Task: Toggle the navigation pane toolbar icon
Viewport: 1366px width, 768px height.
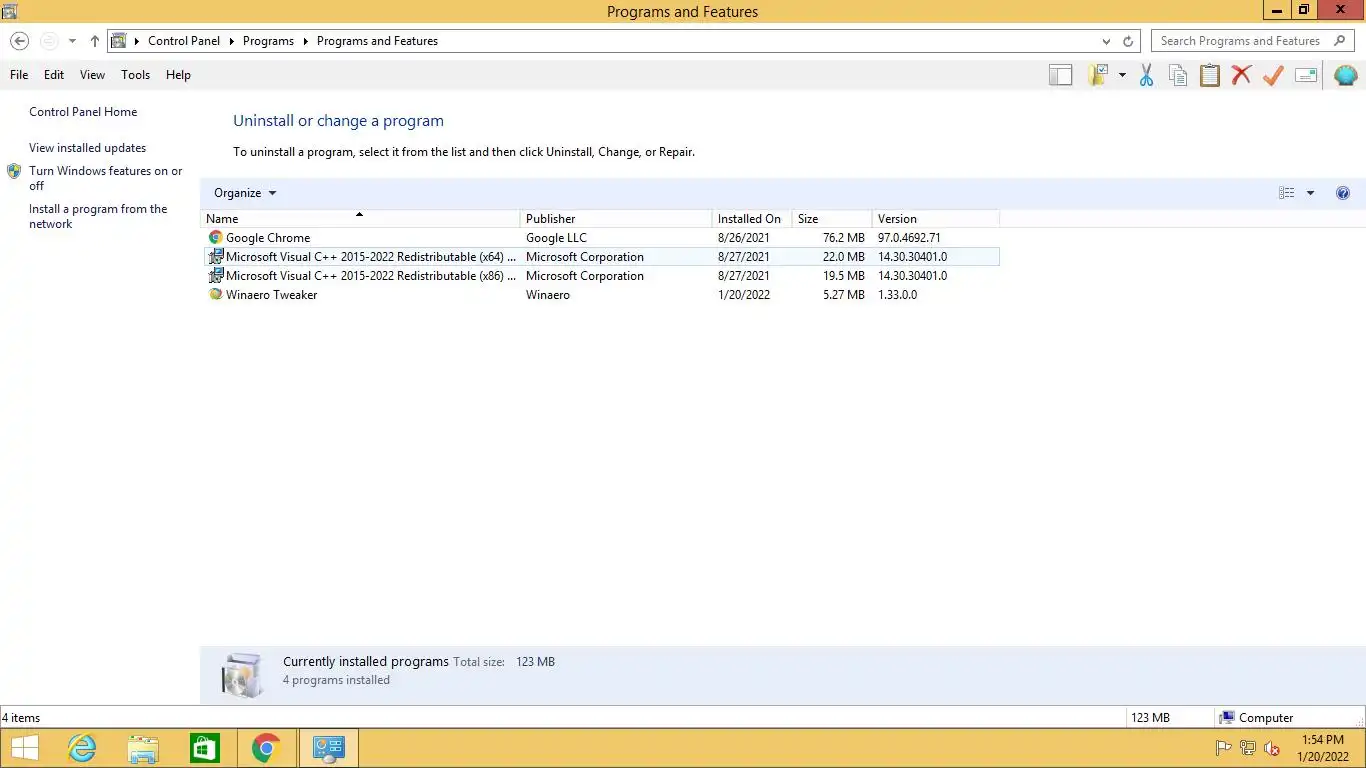Action: pos(1060,75)
